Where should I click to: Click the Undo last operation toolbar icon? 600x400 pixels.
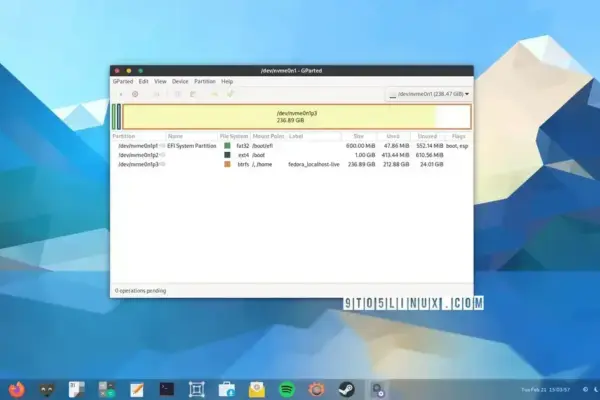[214, 94]
